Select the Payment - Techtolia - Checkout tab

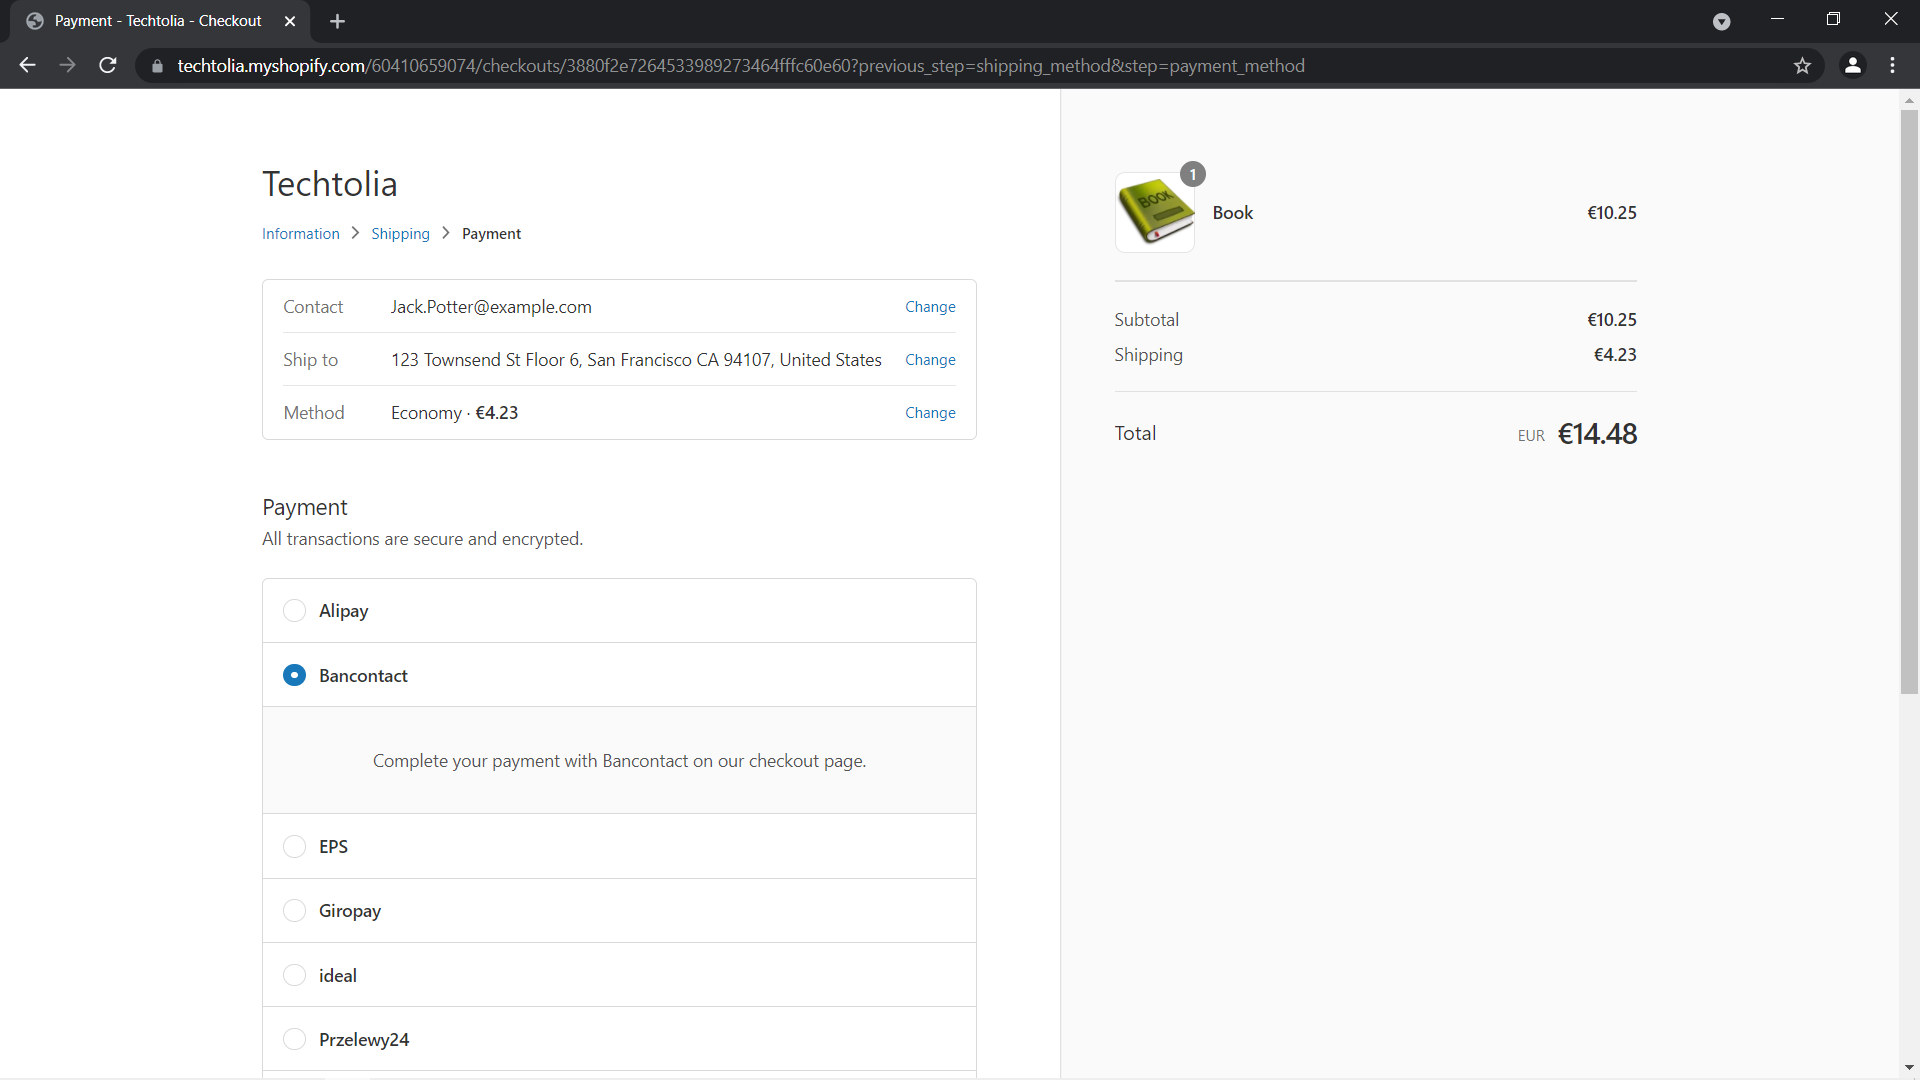pyautogui.click(x=160, y=21)
